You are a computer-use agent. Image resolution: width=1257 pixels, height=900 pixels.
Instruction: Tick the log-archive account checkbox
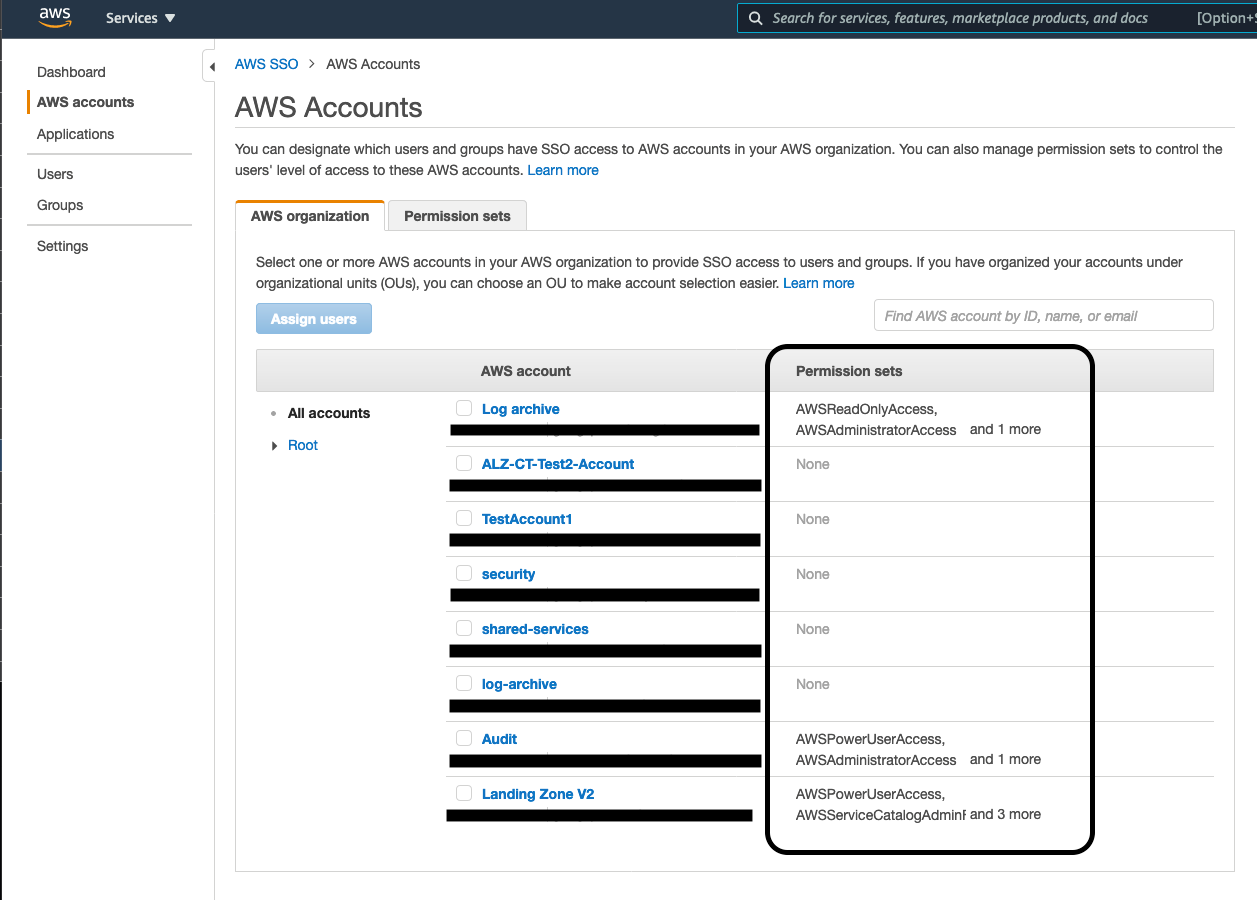click(464, 683)
